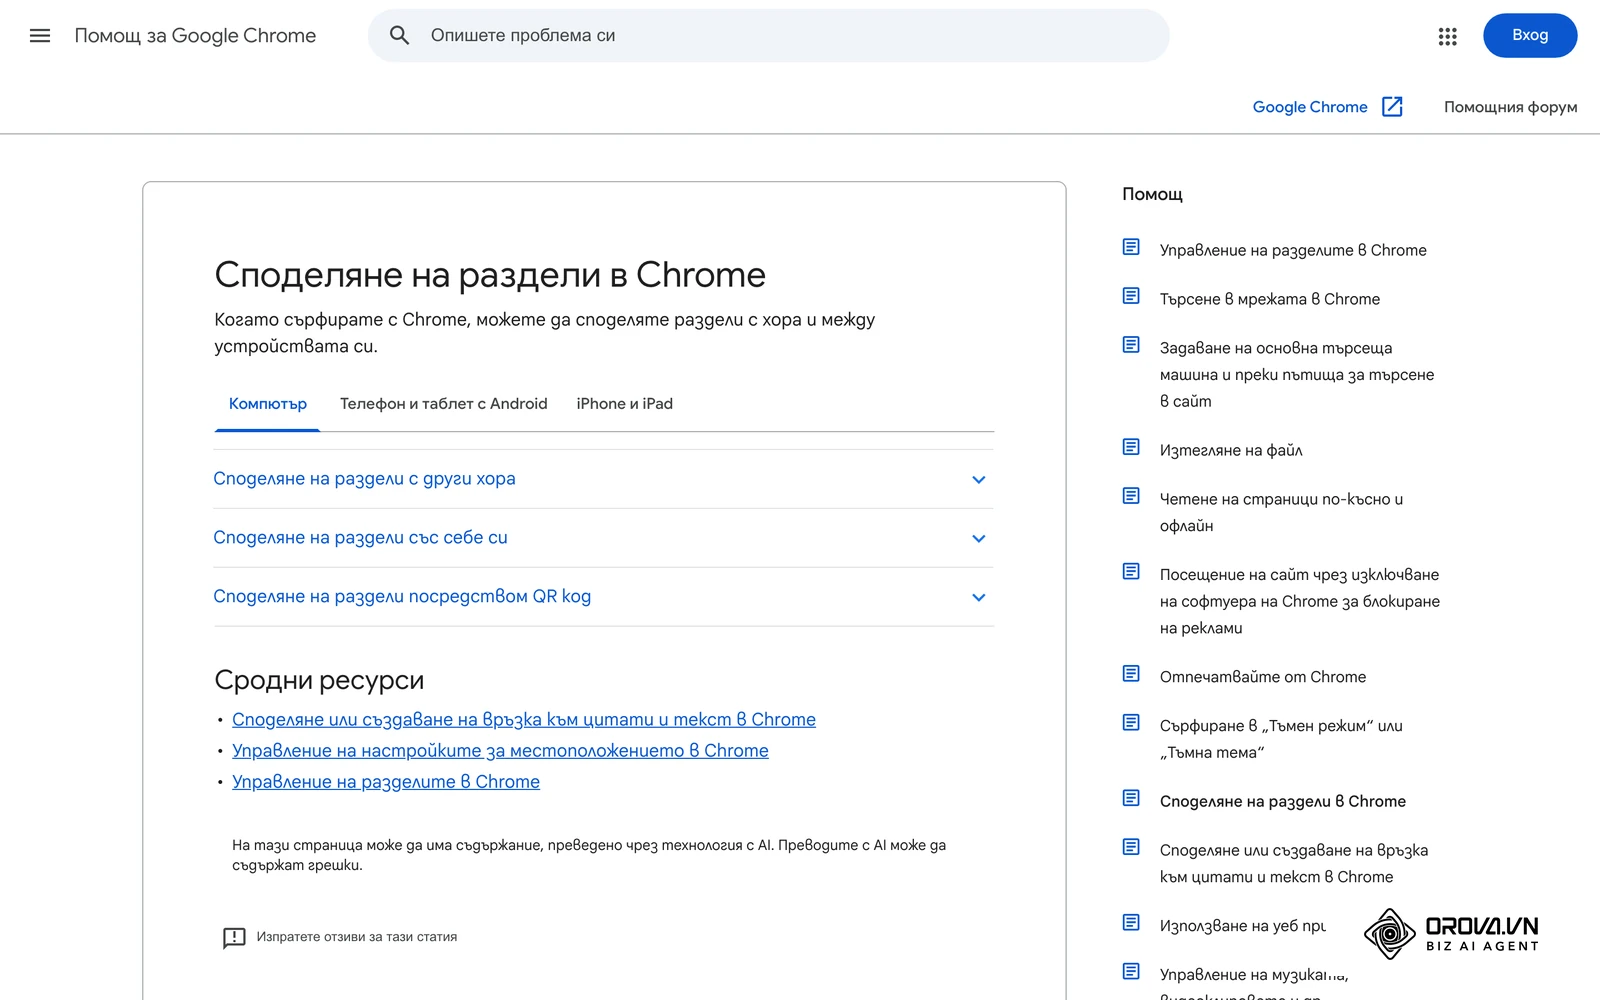This screenshot has height=1000, width=1600.
Task: Click article icon next to 'Споделяне или създаване на връзка'
Action: point(1131,847)
